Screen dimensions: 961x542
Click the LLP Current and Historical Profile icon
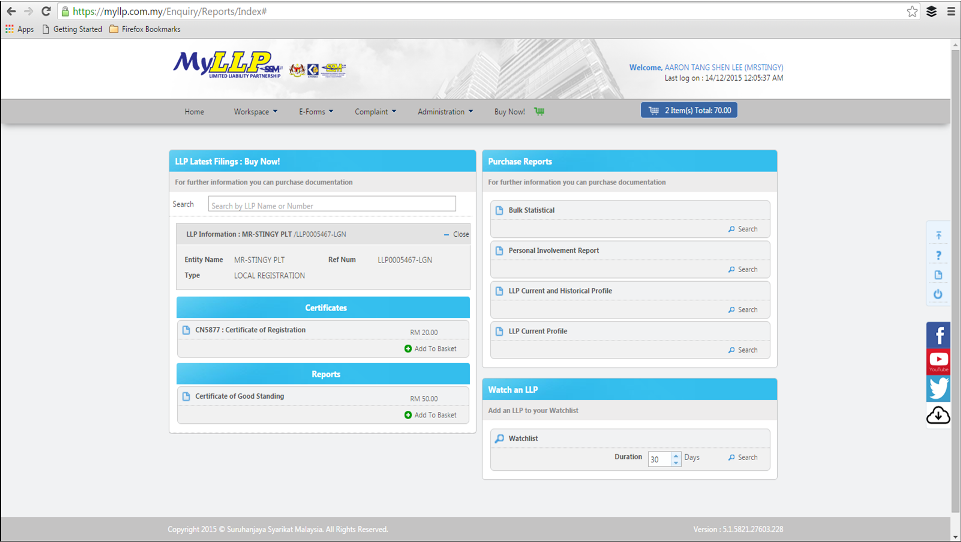[499, 291]
